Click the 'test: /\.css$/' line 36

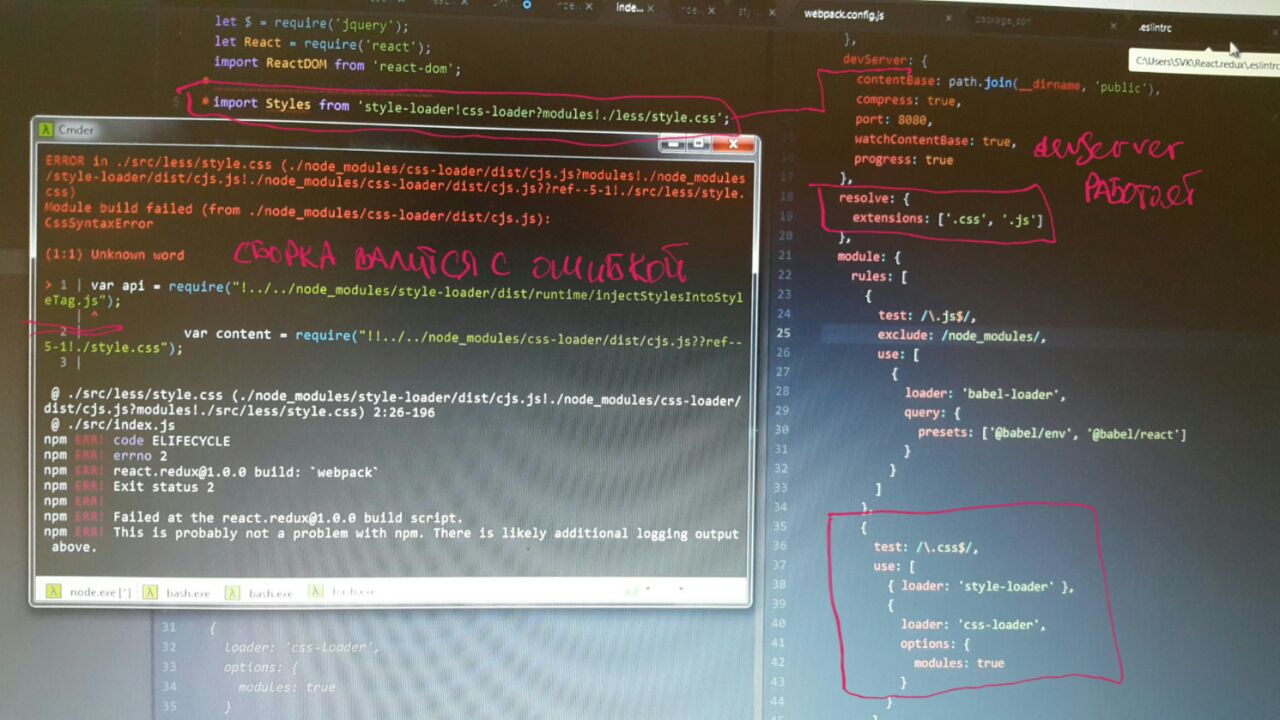tap(925, 547)
